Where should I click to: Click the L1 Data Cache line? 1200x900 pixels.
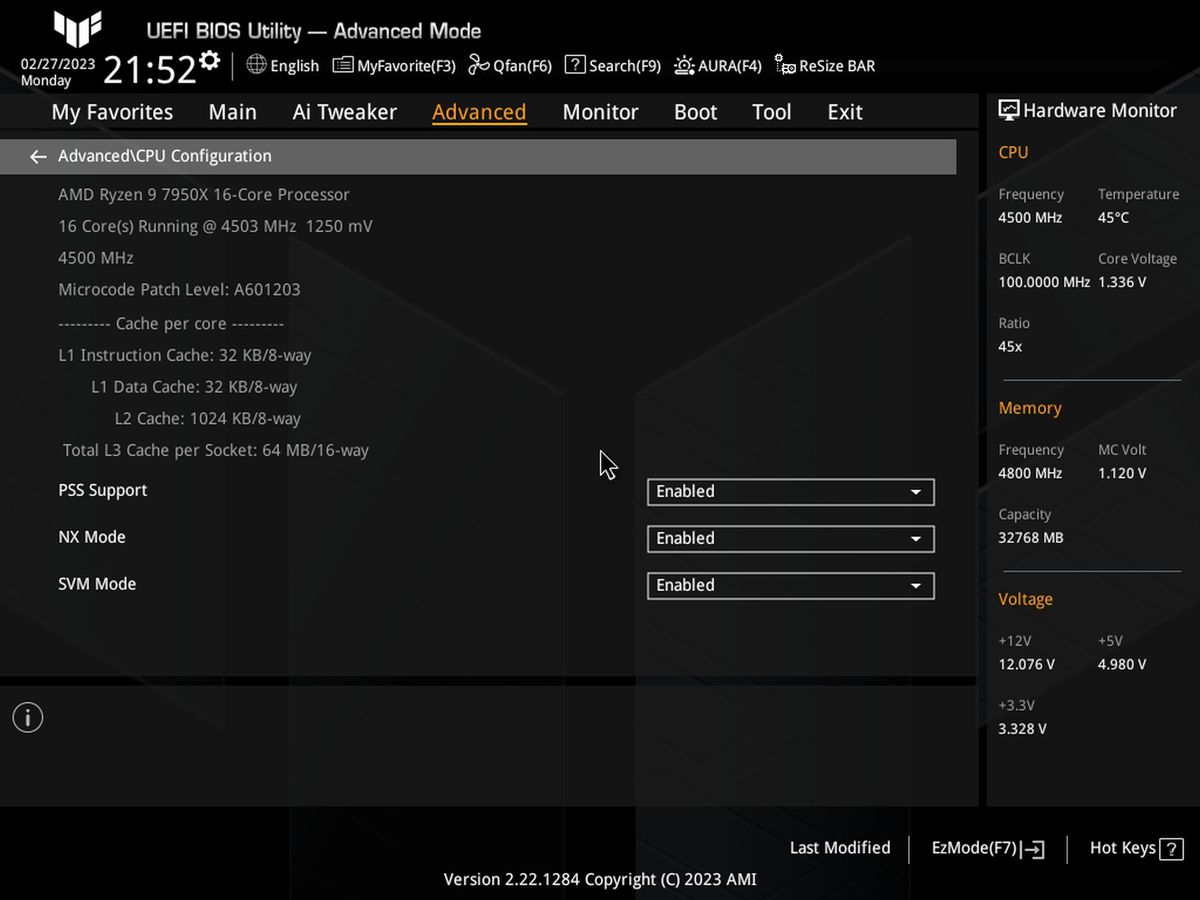(194, 387)
